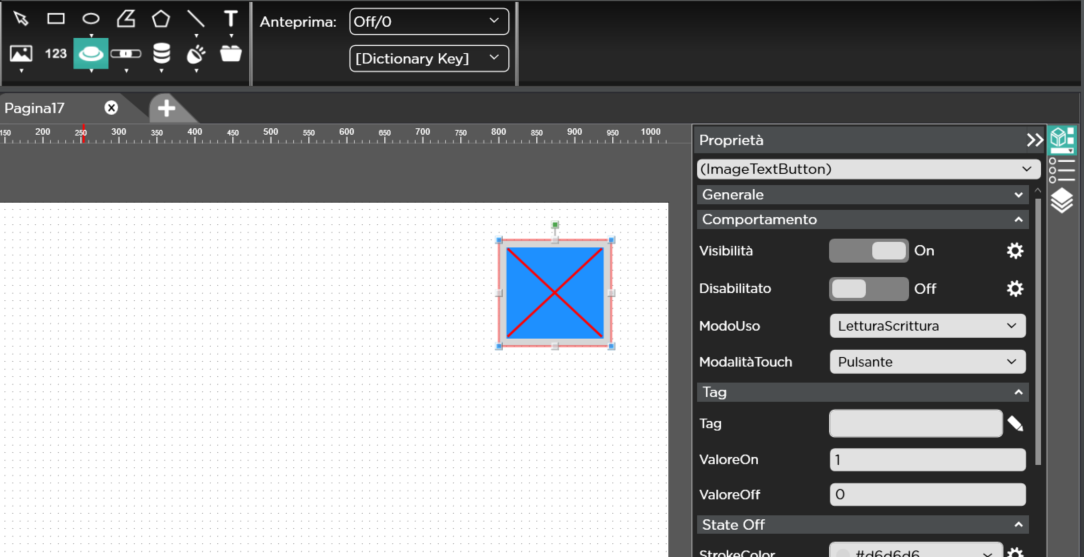
Task: Select the Text tool
Action: tap(231, 19)
